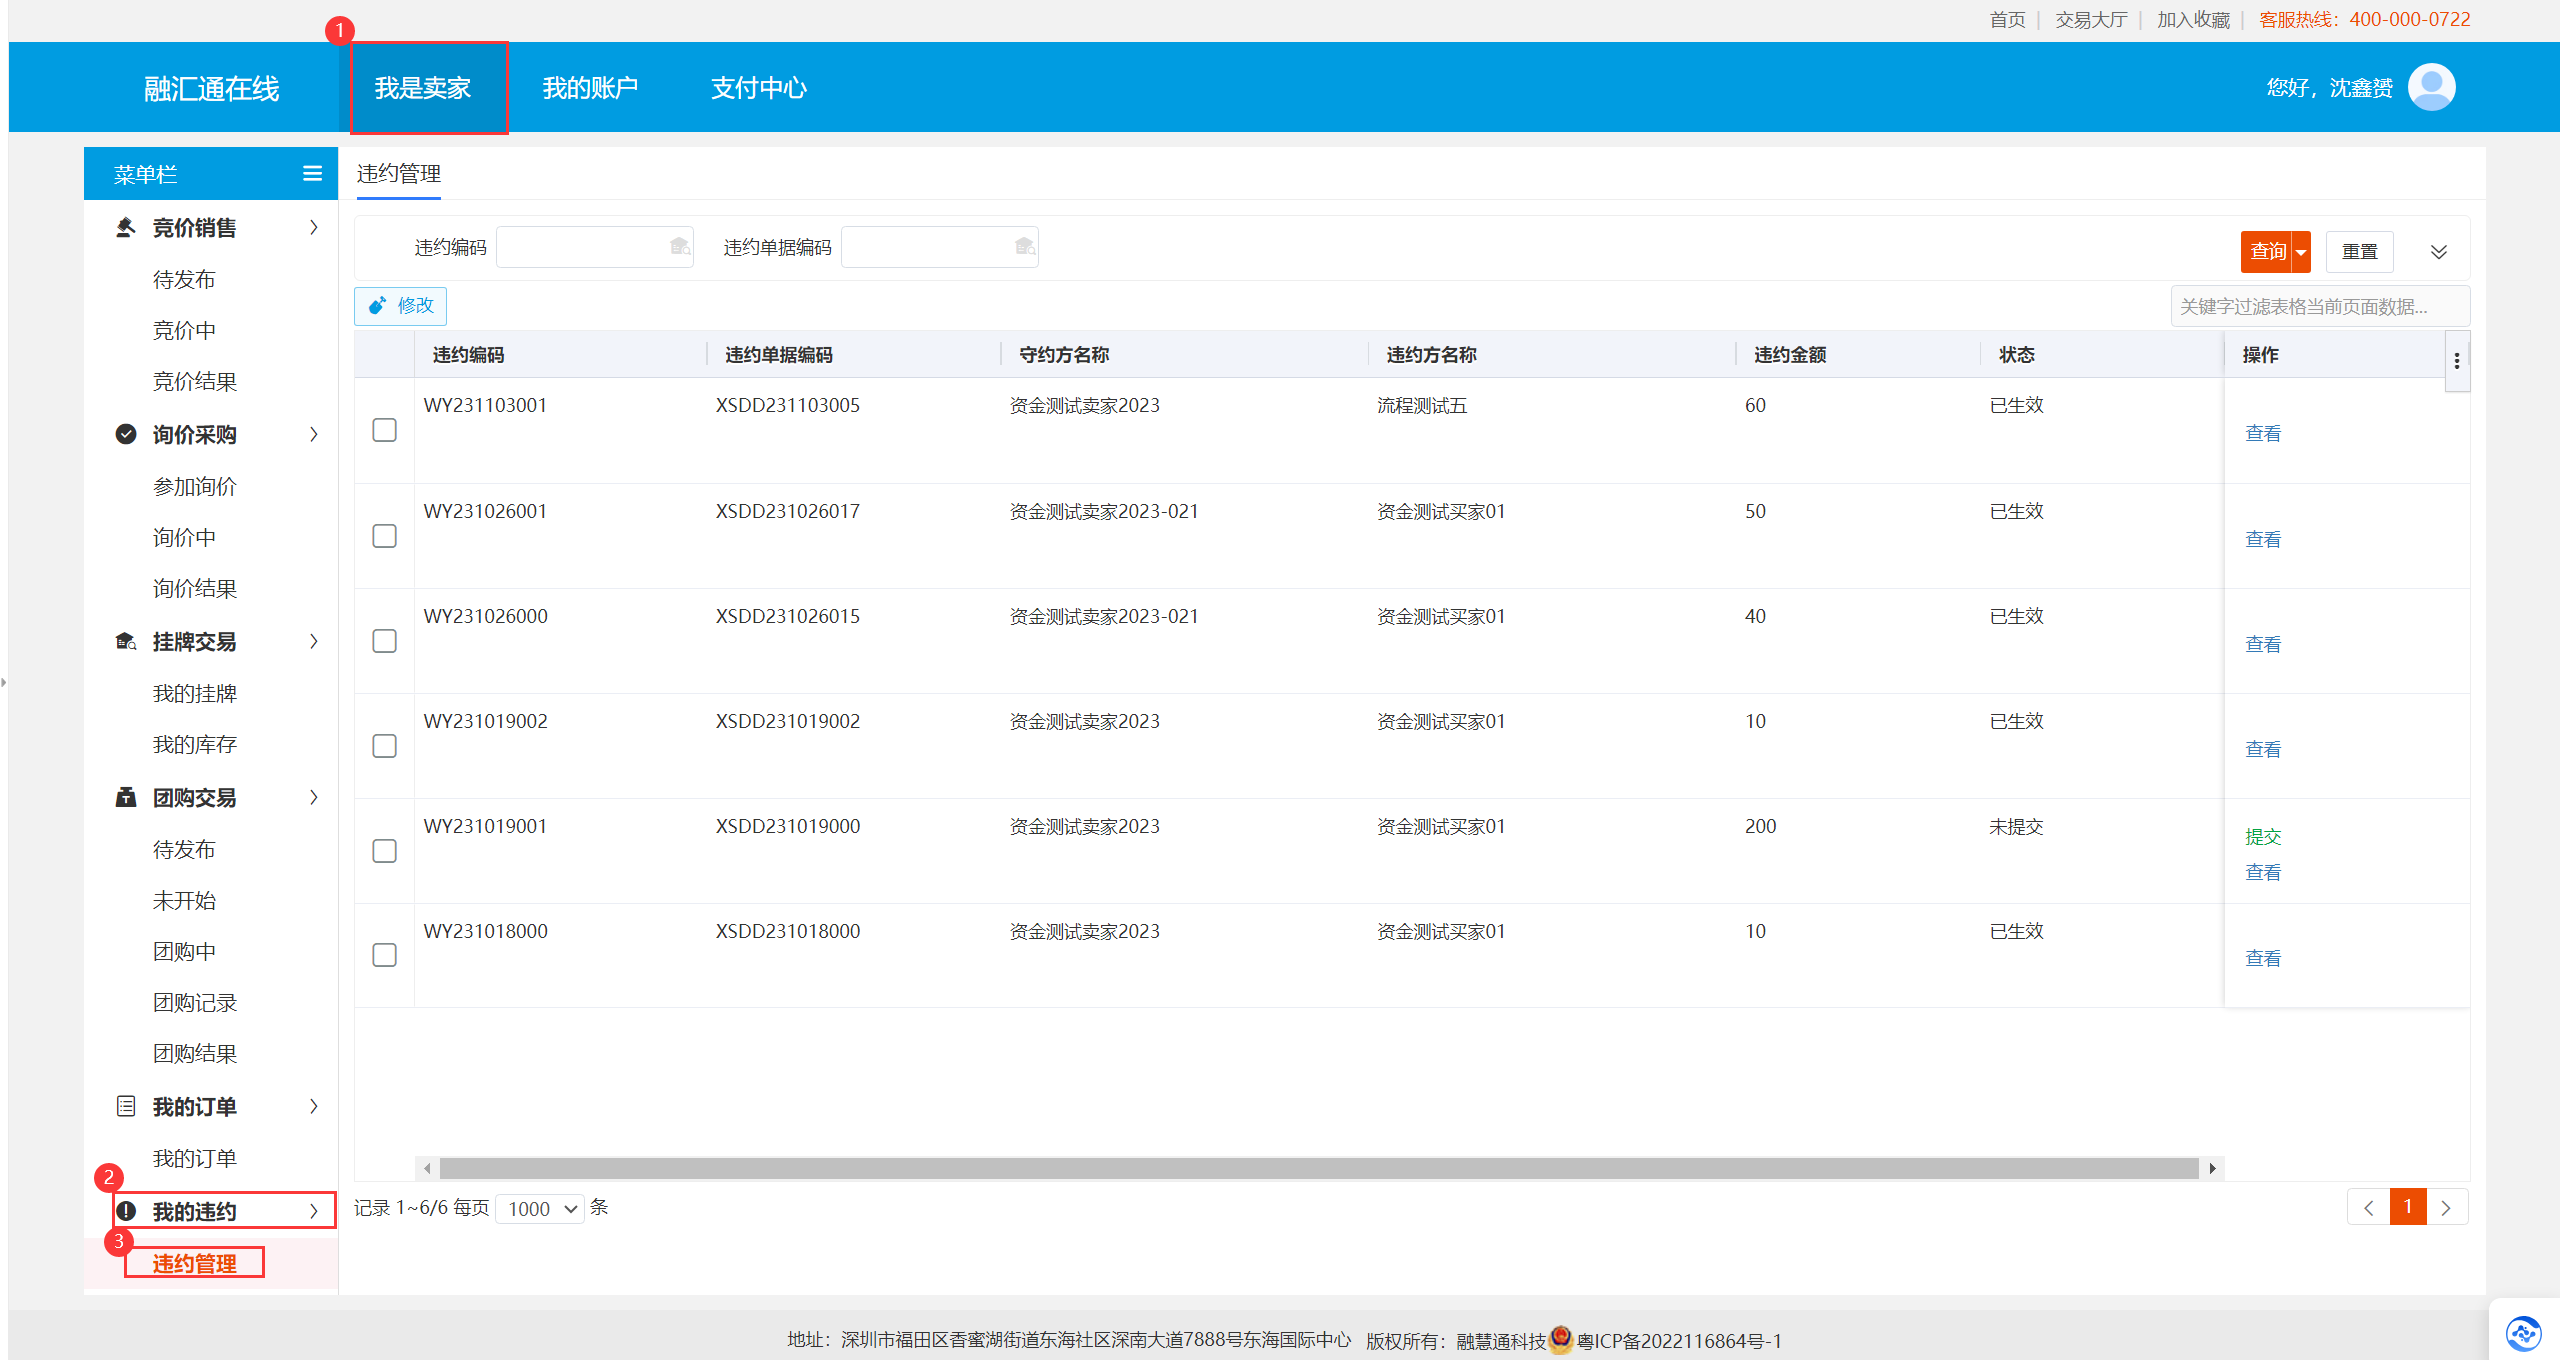Click 首页 link in top bar

pos(2007,19)
